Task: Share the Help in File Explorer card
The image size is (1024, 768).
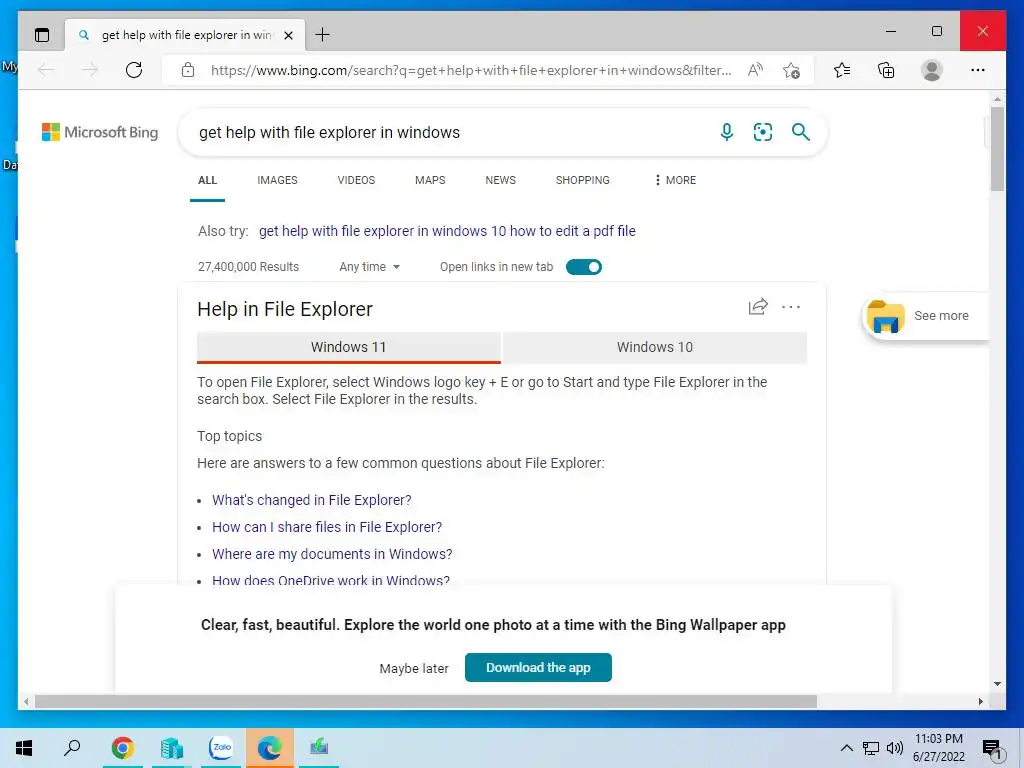Action: point(758,306)
